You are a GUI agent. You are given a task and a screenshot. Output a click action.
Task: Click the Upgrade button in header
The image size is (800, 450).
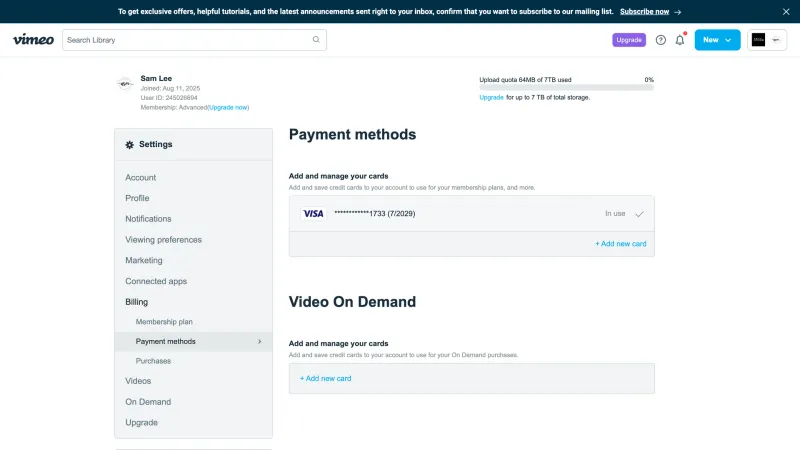coord(629,40)
